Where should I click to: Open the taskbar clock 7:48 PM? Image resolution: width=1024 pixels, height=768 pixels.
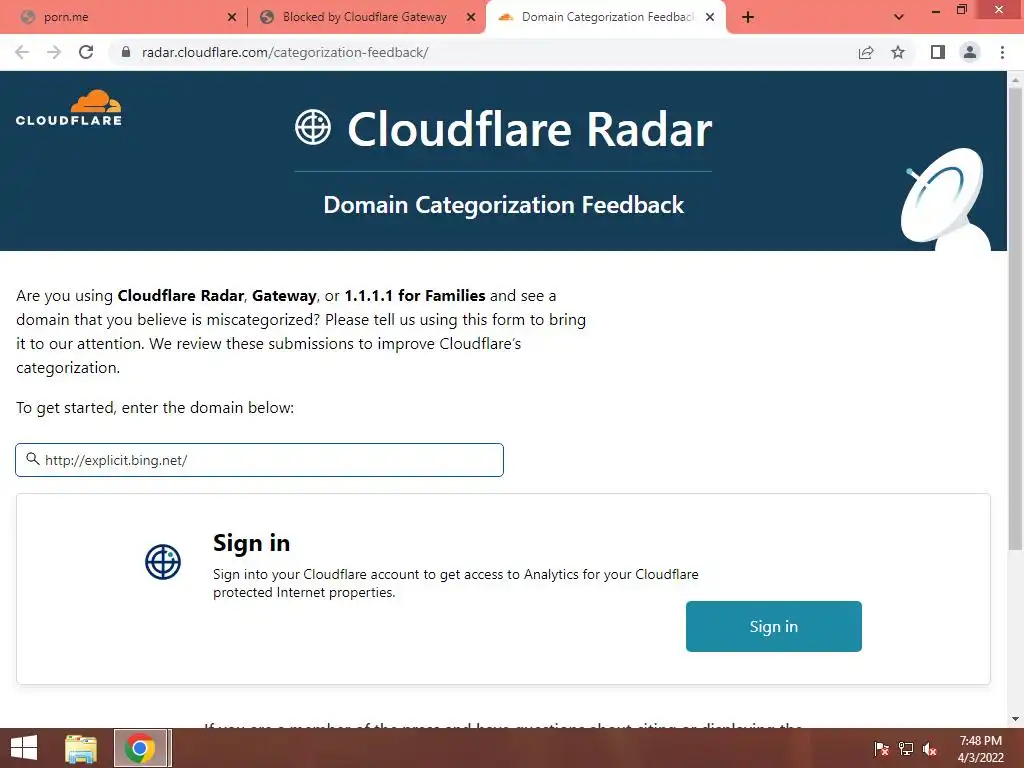[980, 749]
